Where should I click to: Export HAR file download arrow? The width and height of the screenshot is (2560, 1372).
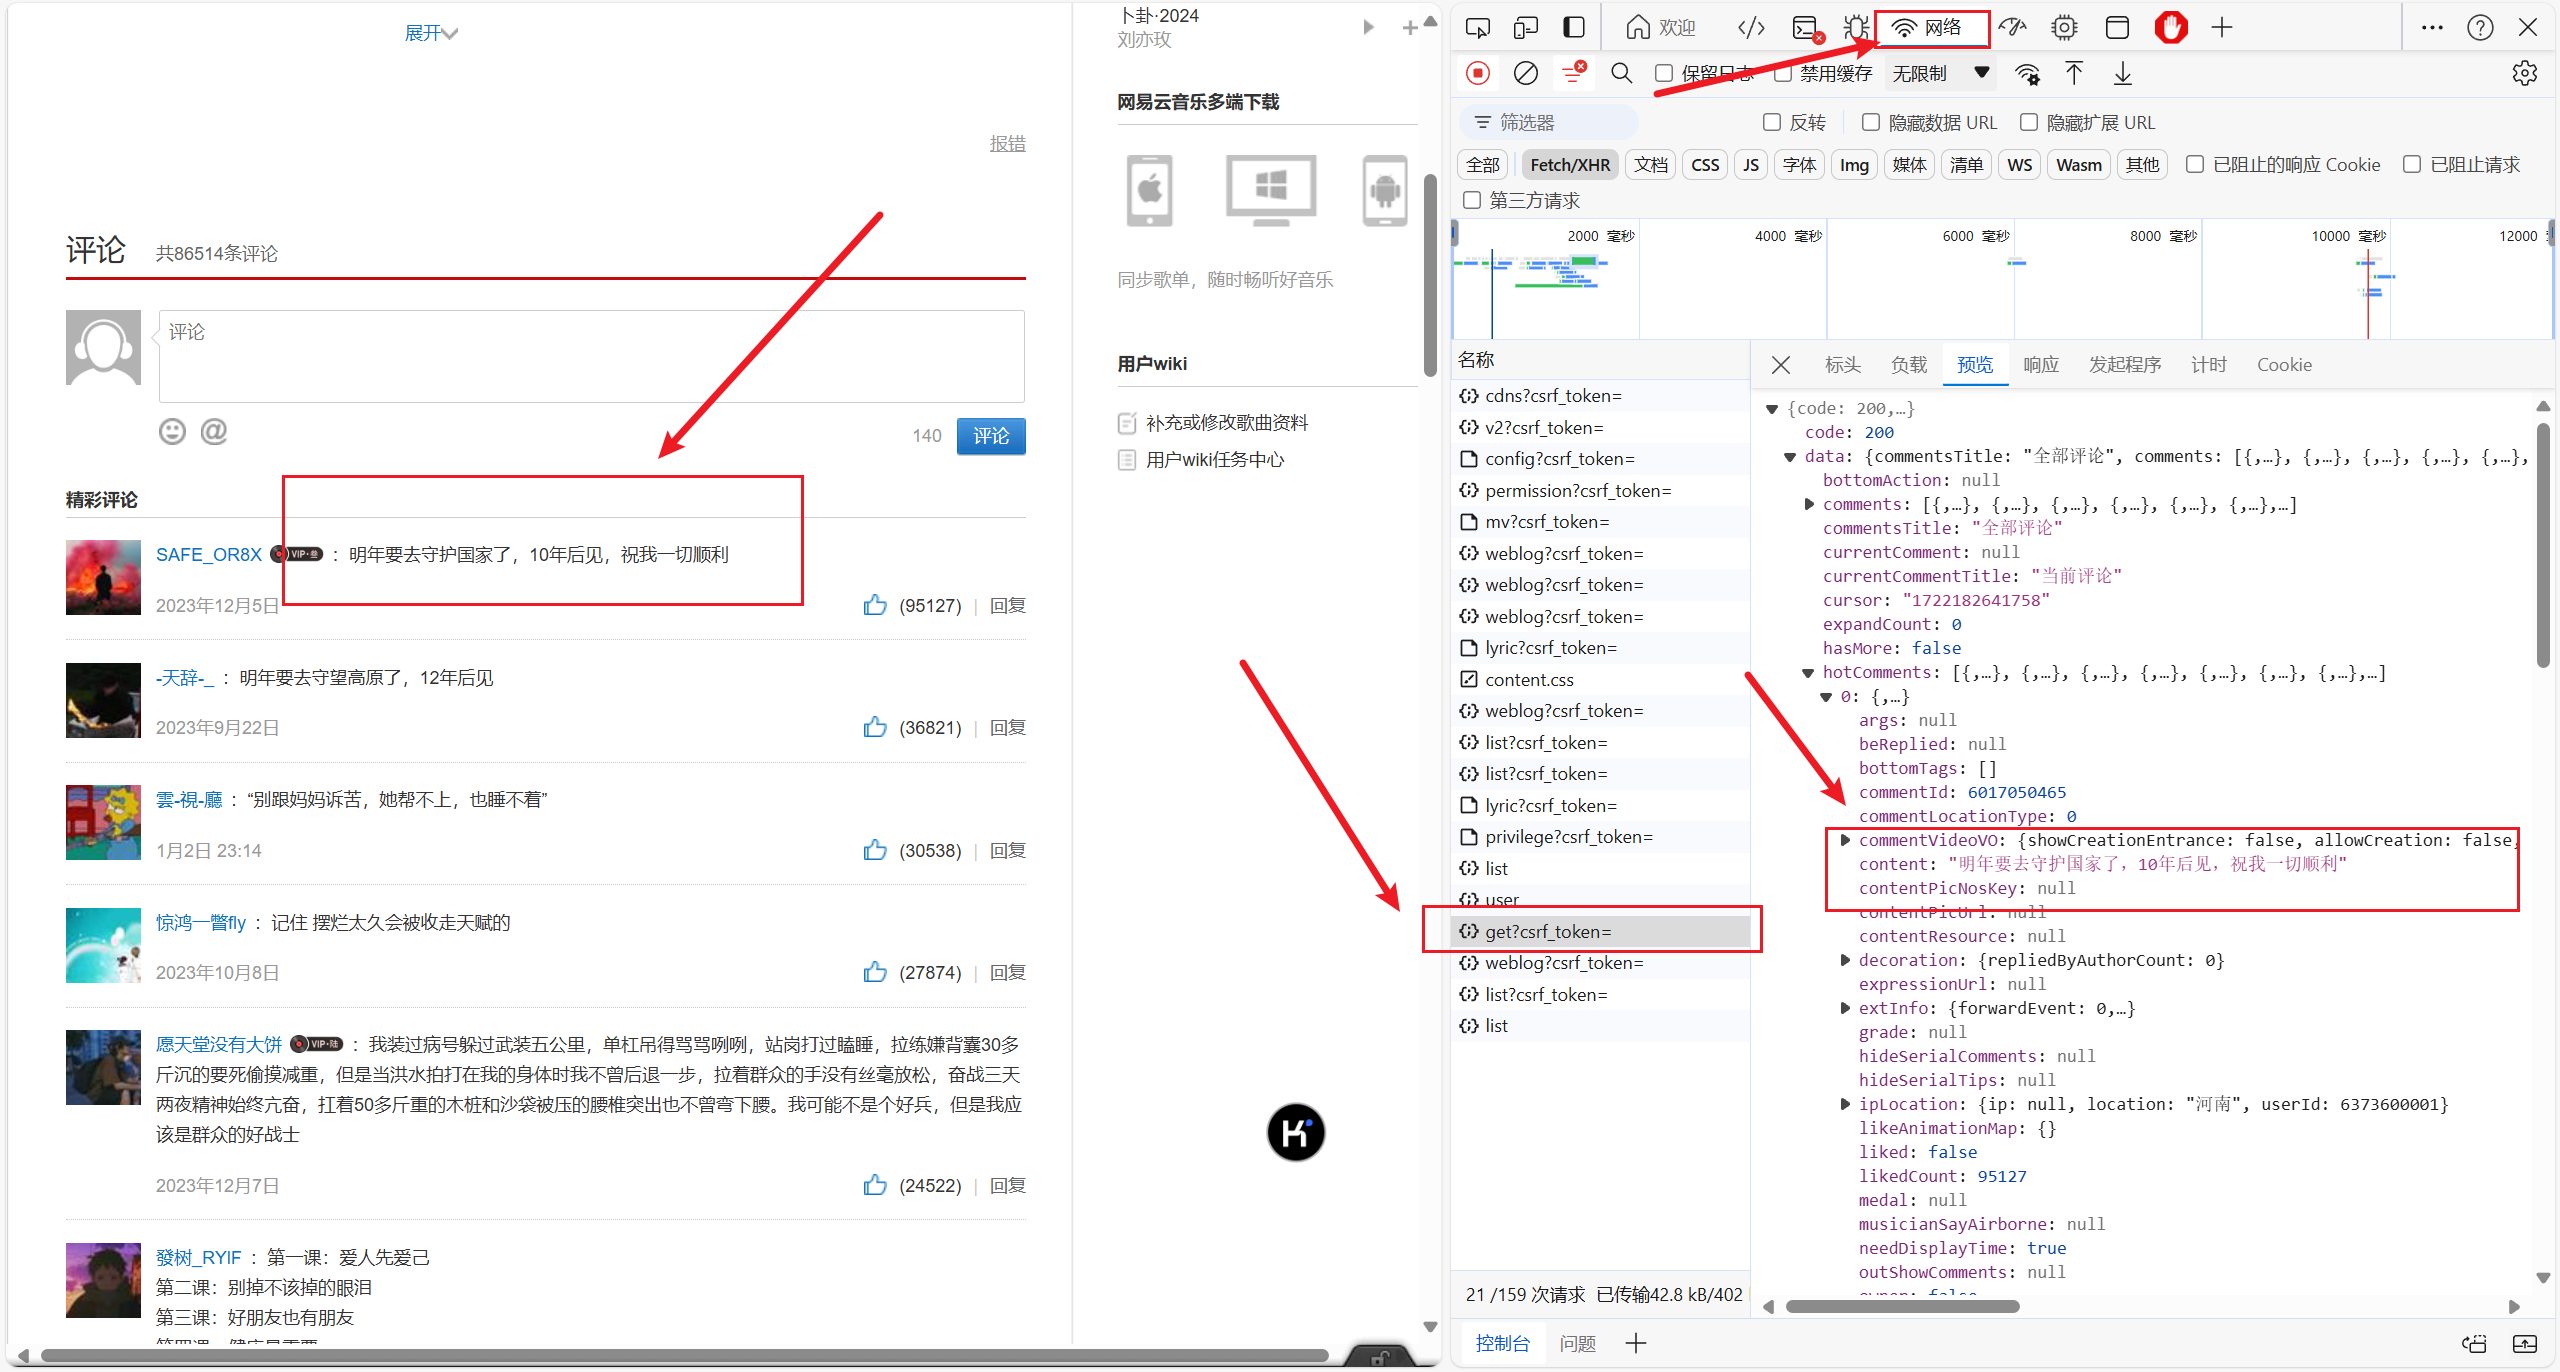coord(2122,73)
